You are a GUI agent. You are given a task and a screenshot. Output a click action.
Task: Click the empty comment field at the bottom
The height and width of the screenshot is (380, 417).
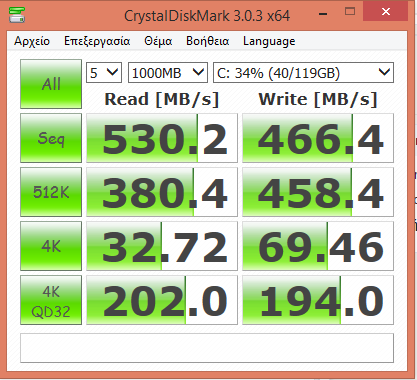(x=207, y=348)
